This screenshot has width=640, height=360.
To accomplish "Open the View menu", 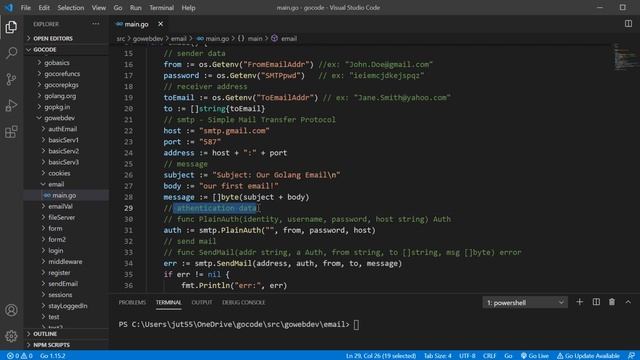I will click(x=98, y=8).
